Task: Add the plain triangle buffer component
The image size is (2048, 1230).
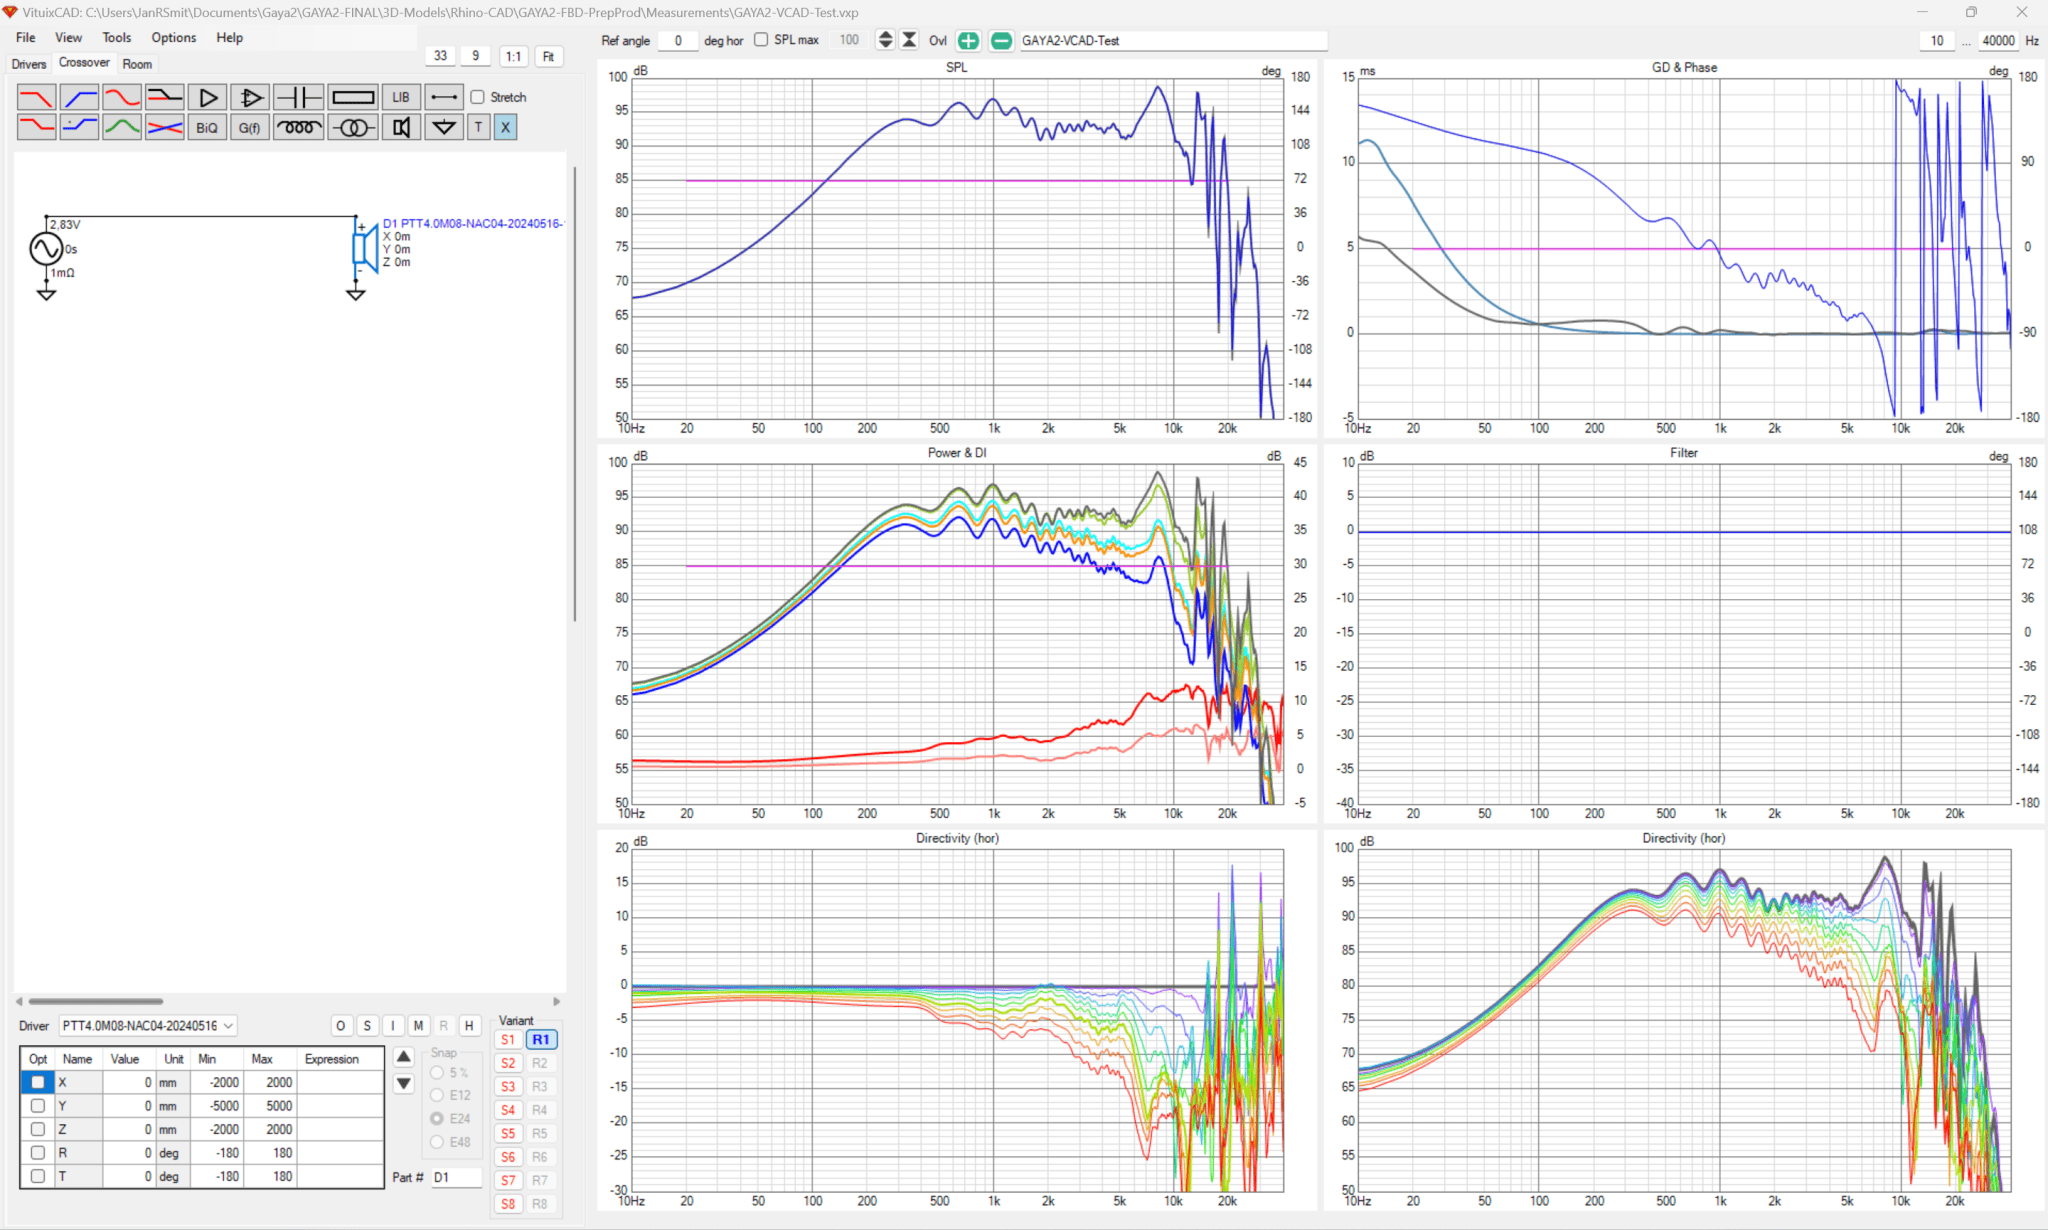Action: coord(208,97)
